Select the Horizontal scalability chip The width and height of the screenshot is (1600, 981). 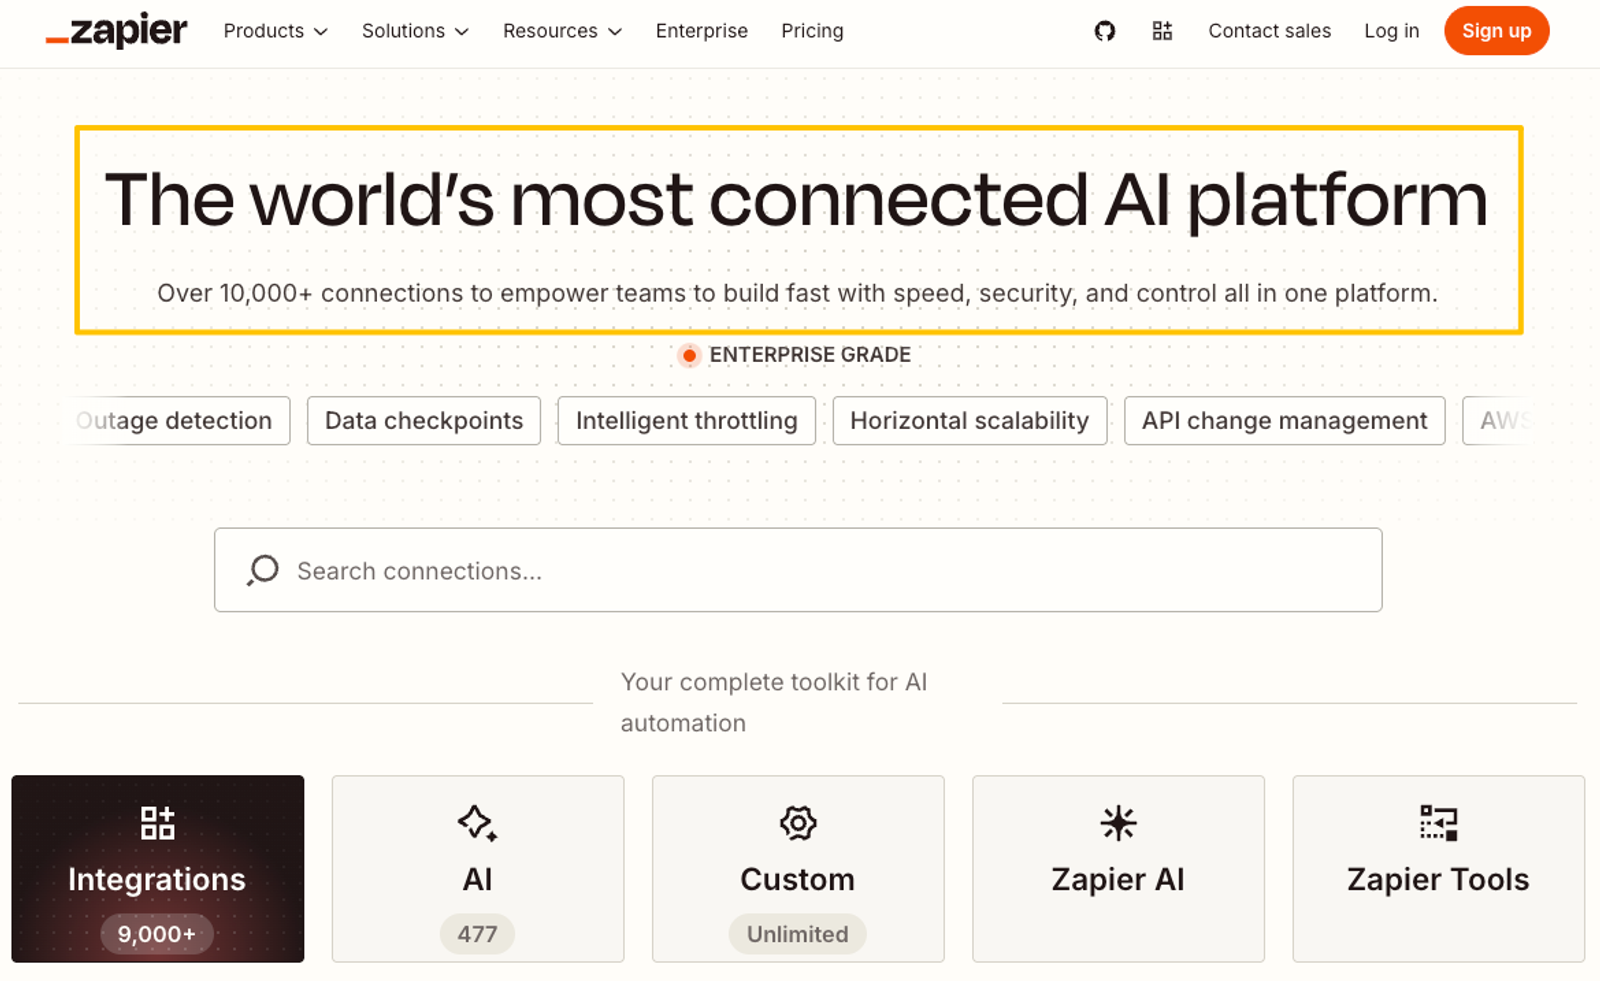(x=969, y=421)
